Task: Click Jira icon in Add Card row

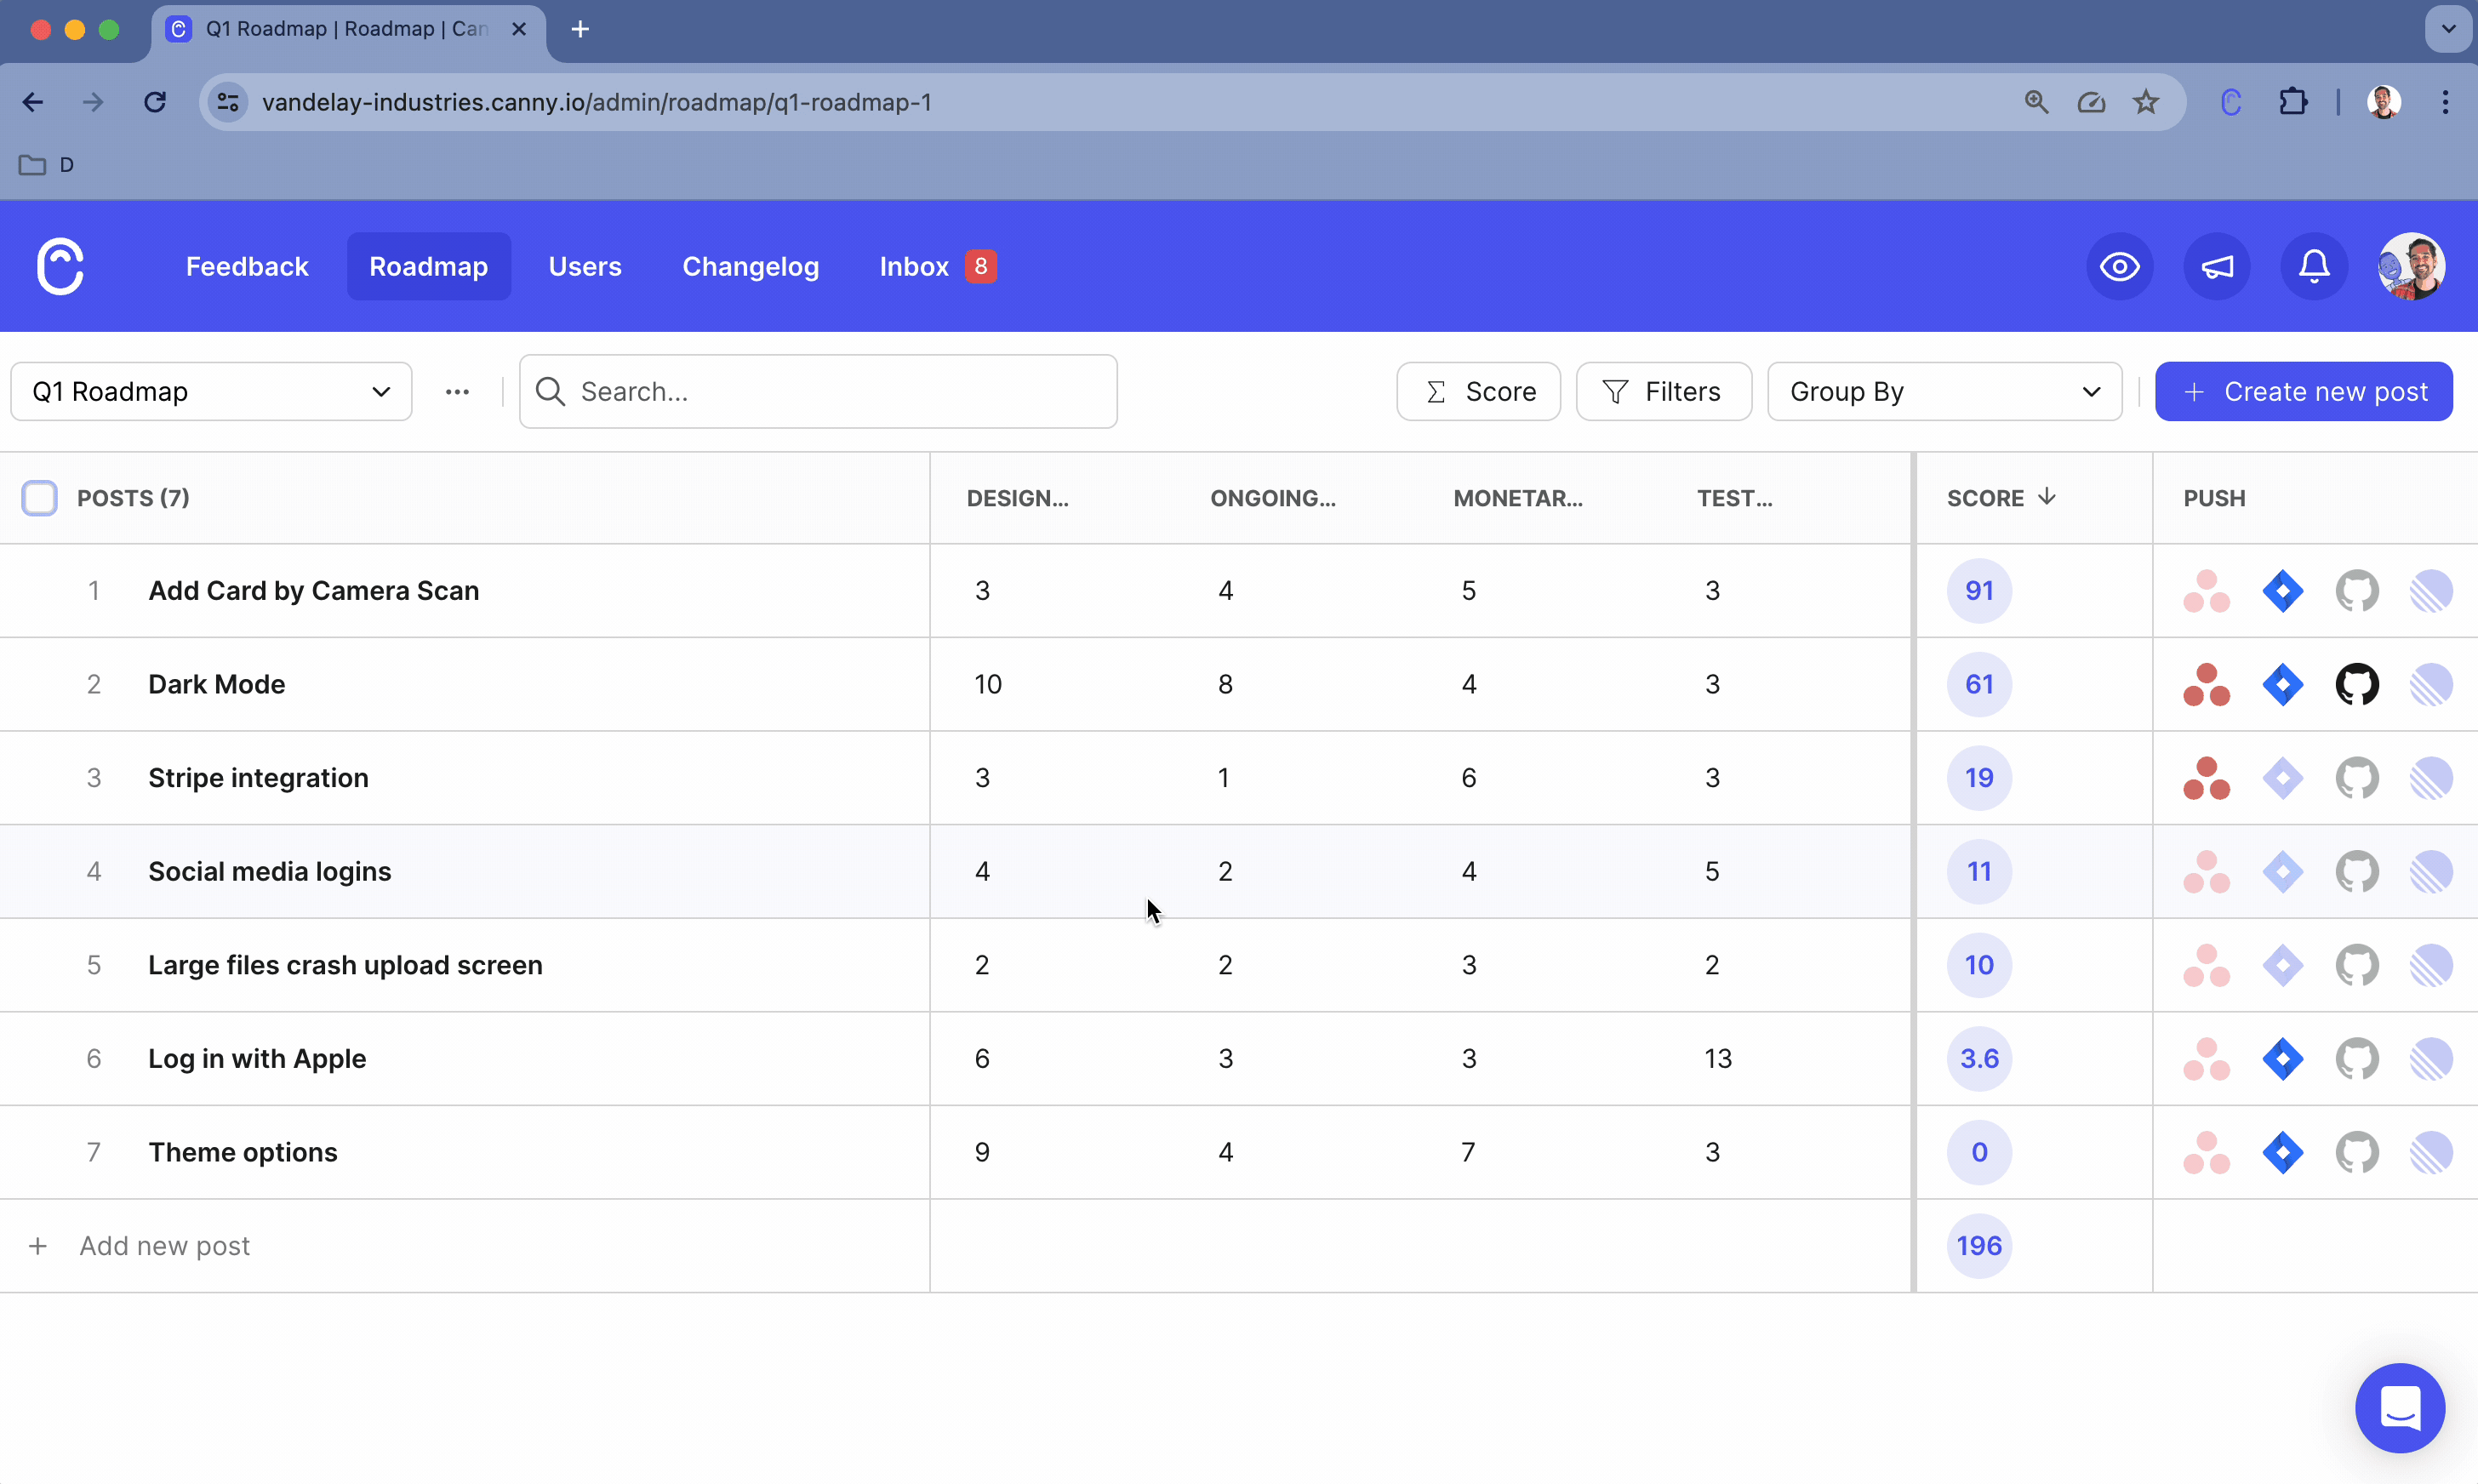Action: tap(2282, 591)
